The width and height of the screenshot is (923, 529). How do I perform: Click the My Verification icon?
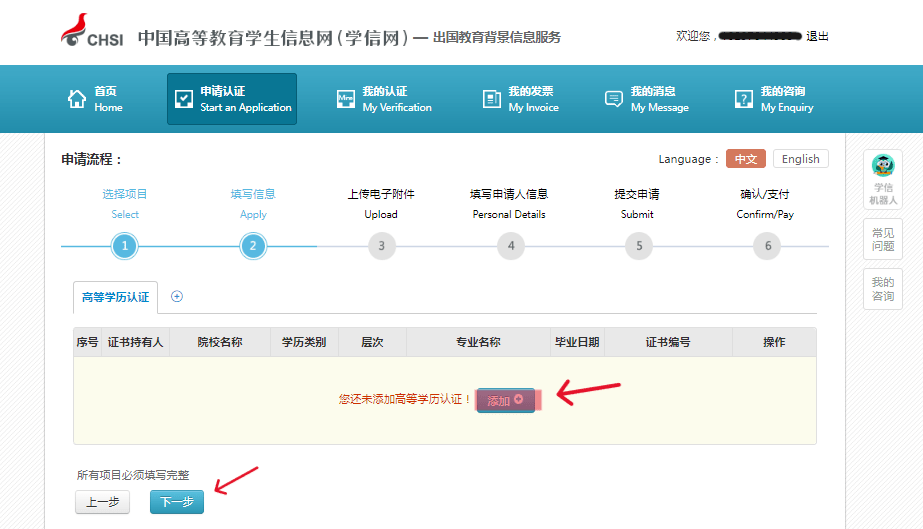point(346,99)
